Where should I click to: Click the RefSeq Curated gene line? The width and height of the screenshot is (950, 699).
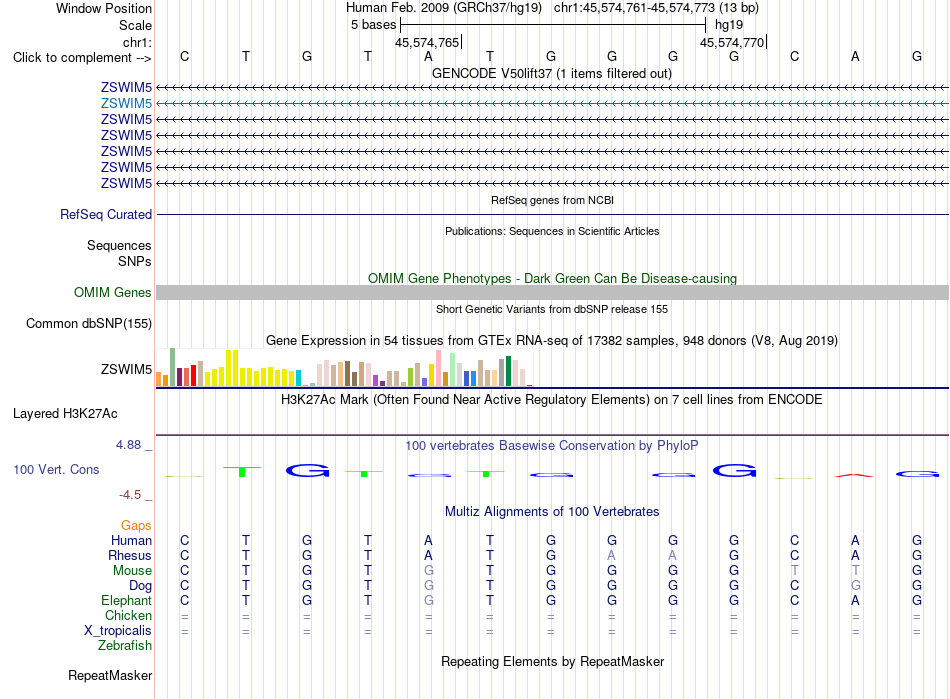pyautogui.click(x=552, y=214)
